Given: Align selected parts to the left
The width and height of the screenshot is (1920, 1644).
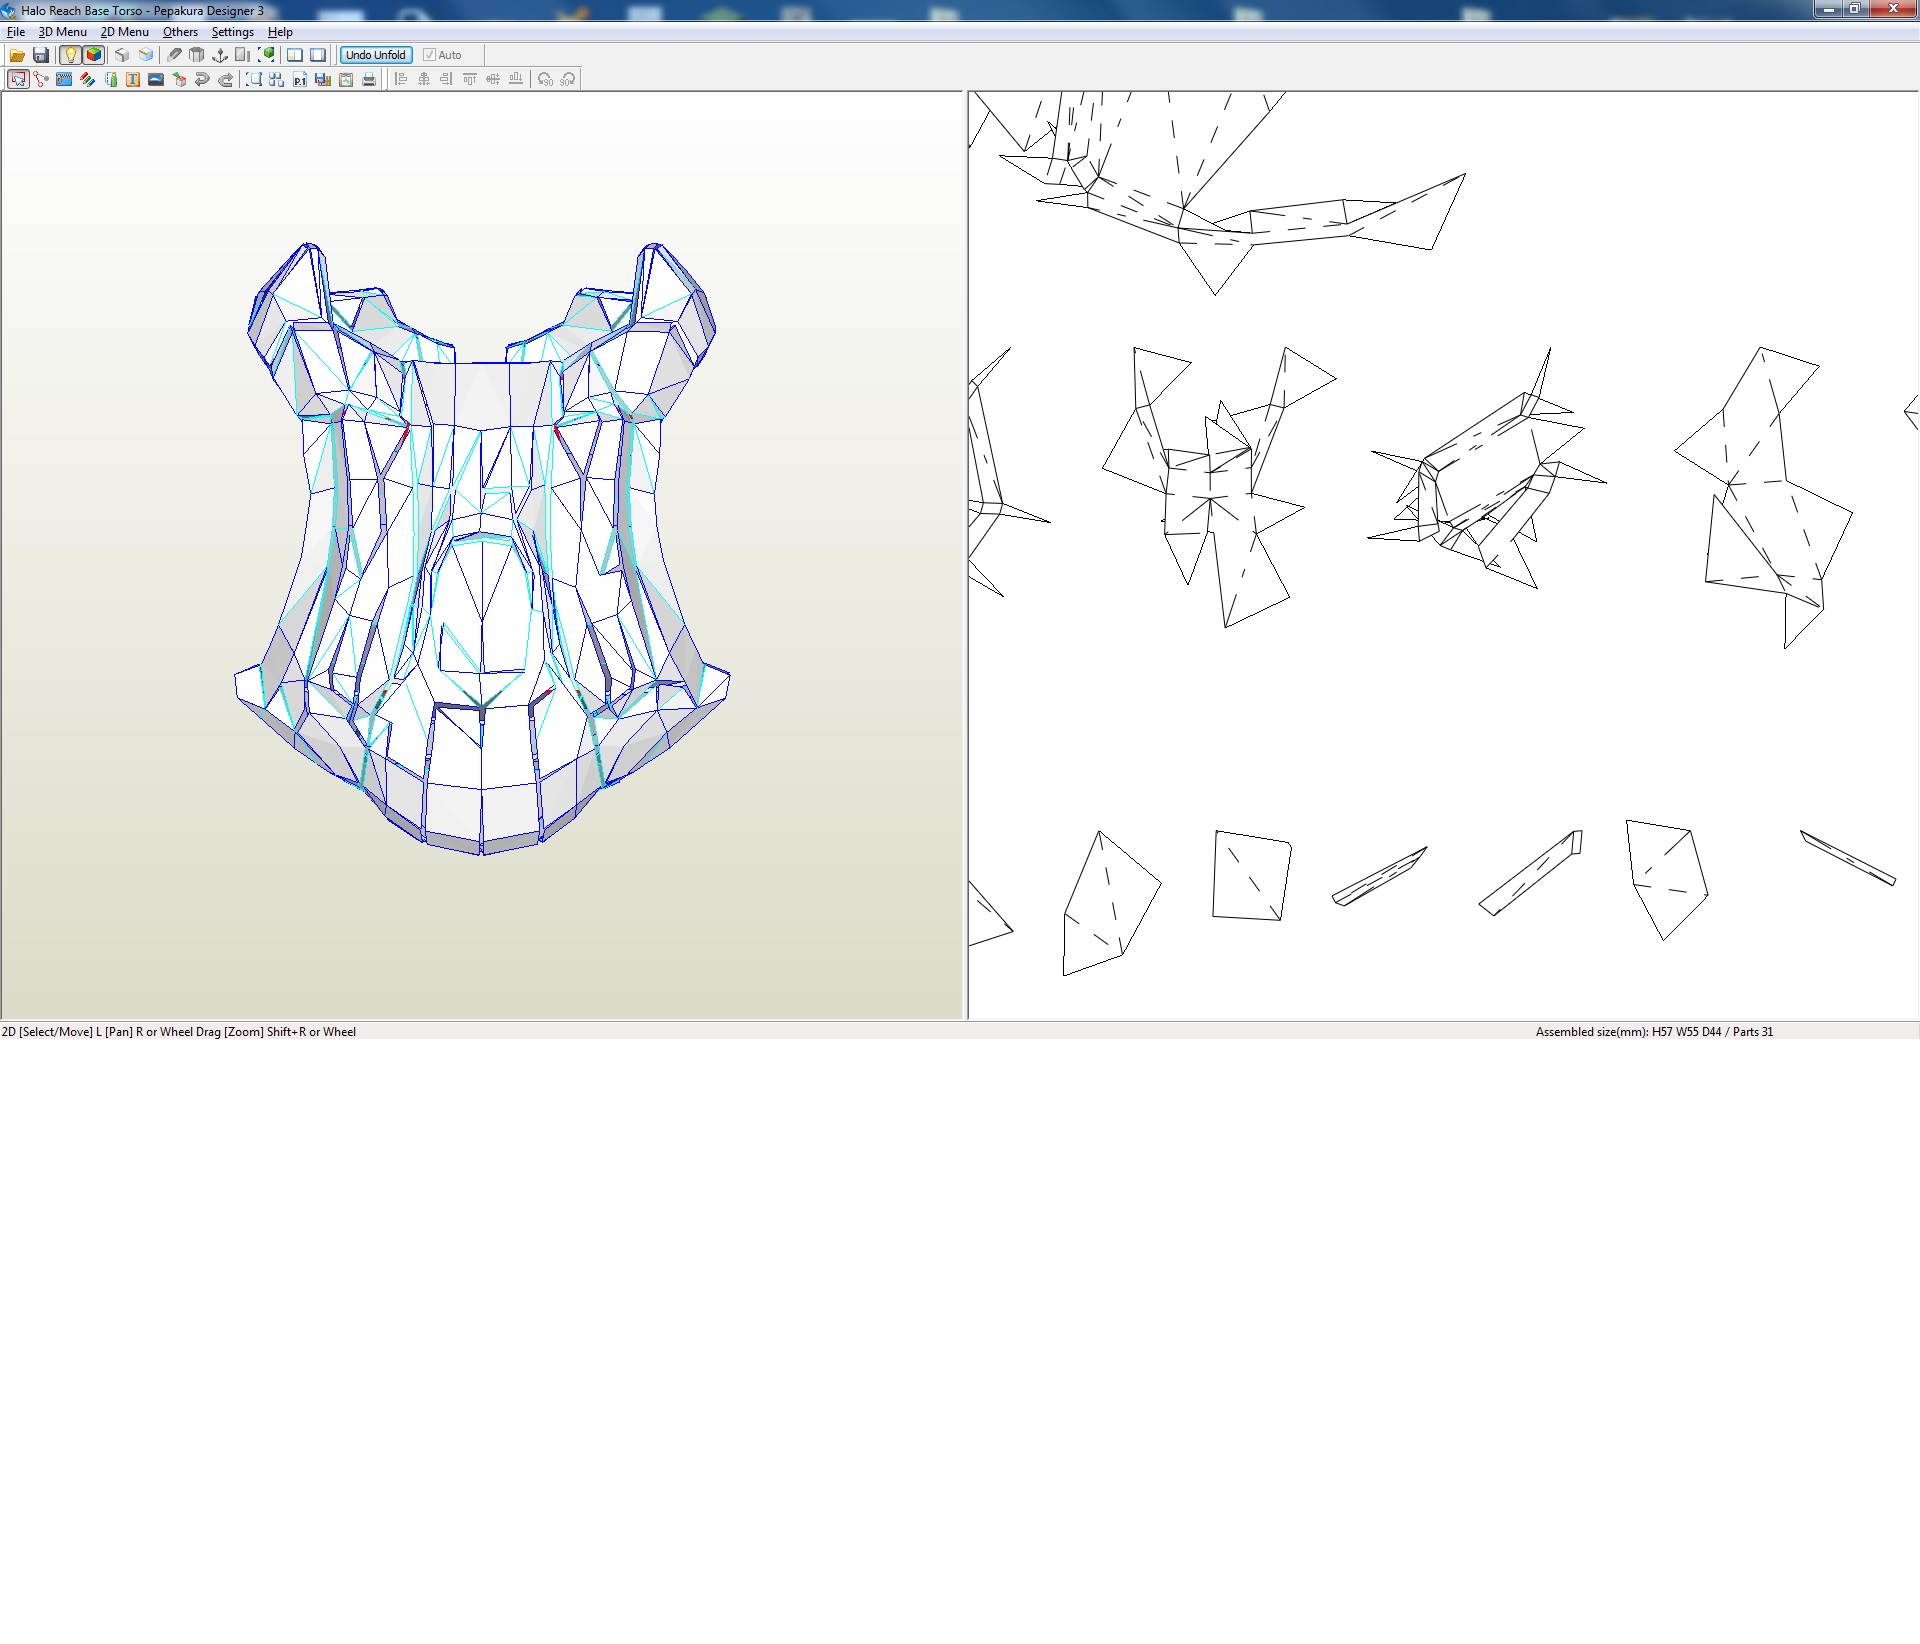Looking at the screenshot, I should pyautogui.click(x=401, y=79).
